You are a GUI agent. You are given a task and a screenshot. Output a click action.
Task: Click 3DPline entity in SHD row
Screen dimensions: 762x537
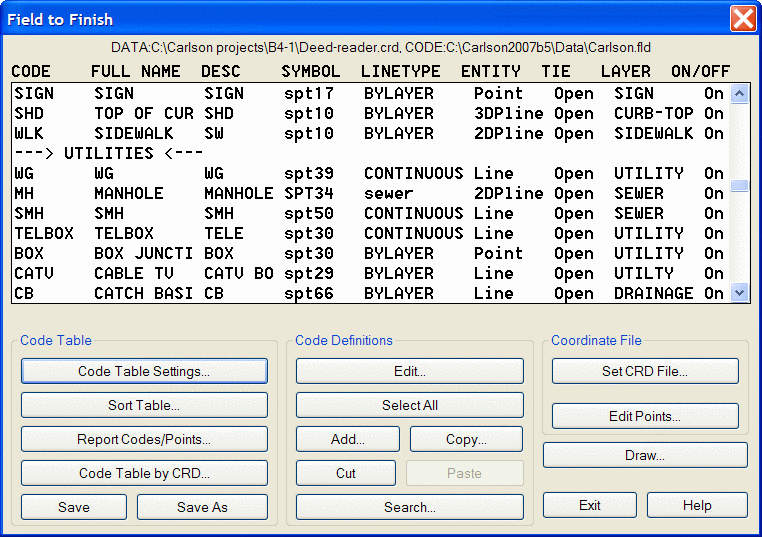point(508,113)
